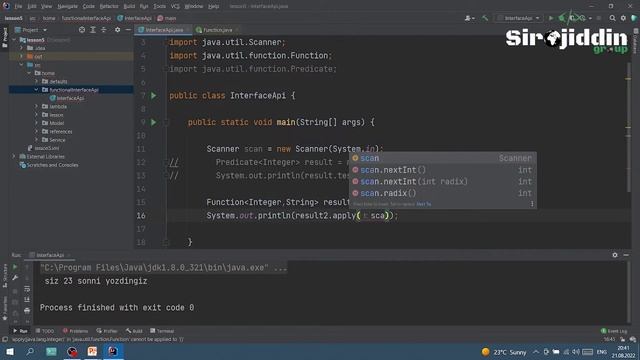The image size is (640, 360).
Task: Open the Navigate menu
Action: pyautogui.click(x=67, y=6)
